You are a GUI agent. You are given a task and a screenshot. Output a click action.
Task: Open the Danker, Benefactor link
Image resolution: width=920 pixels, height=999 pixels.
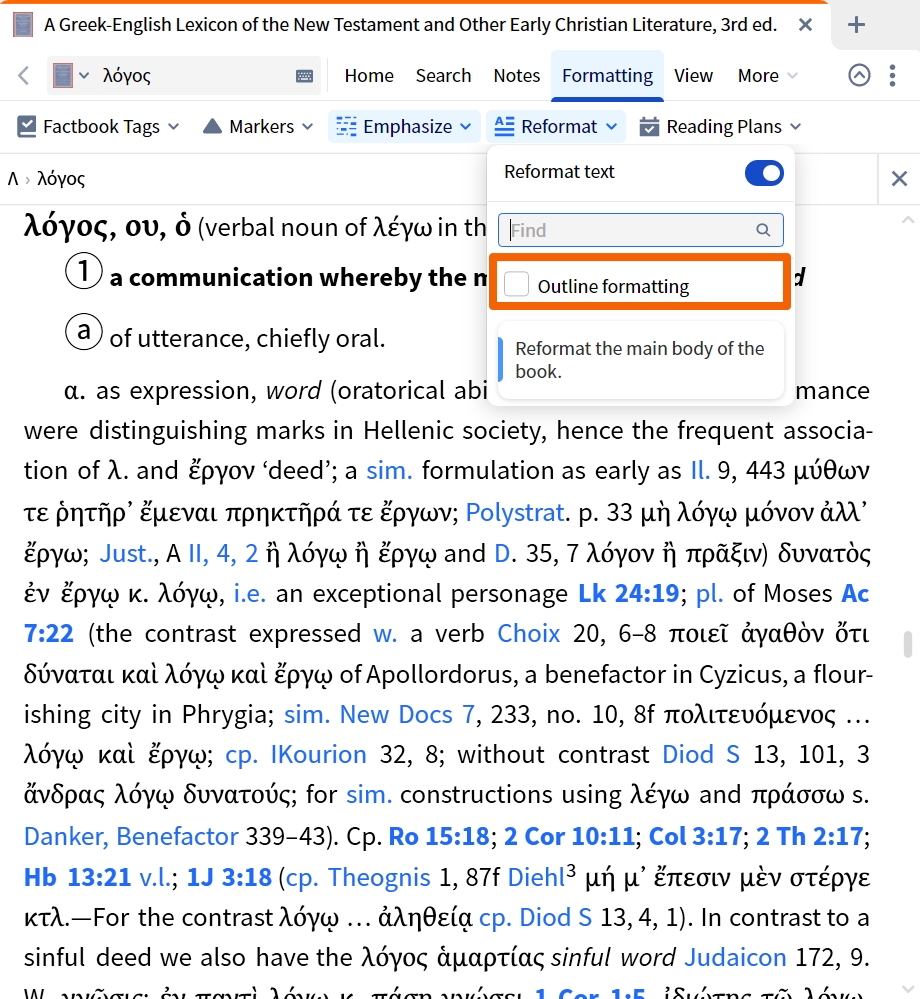(x=131, y=836)
